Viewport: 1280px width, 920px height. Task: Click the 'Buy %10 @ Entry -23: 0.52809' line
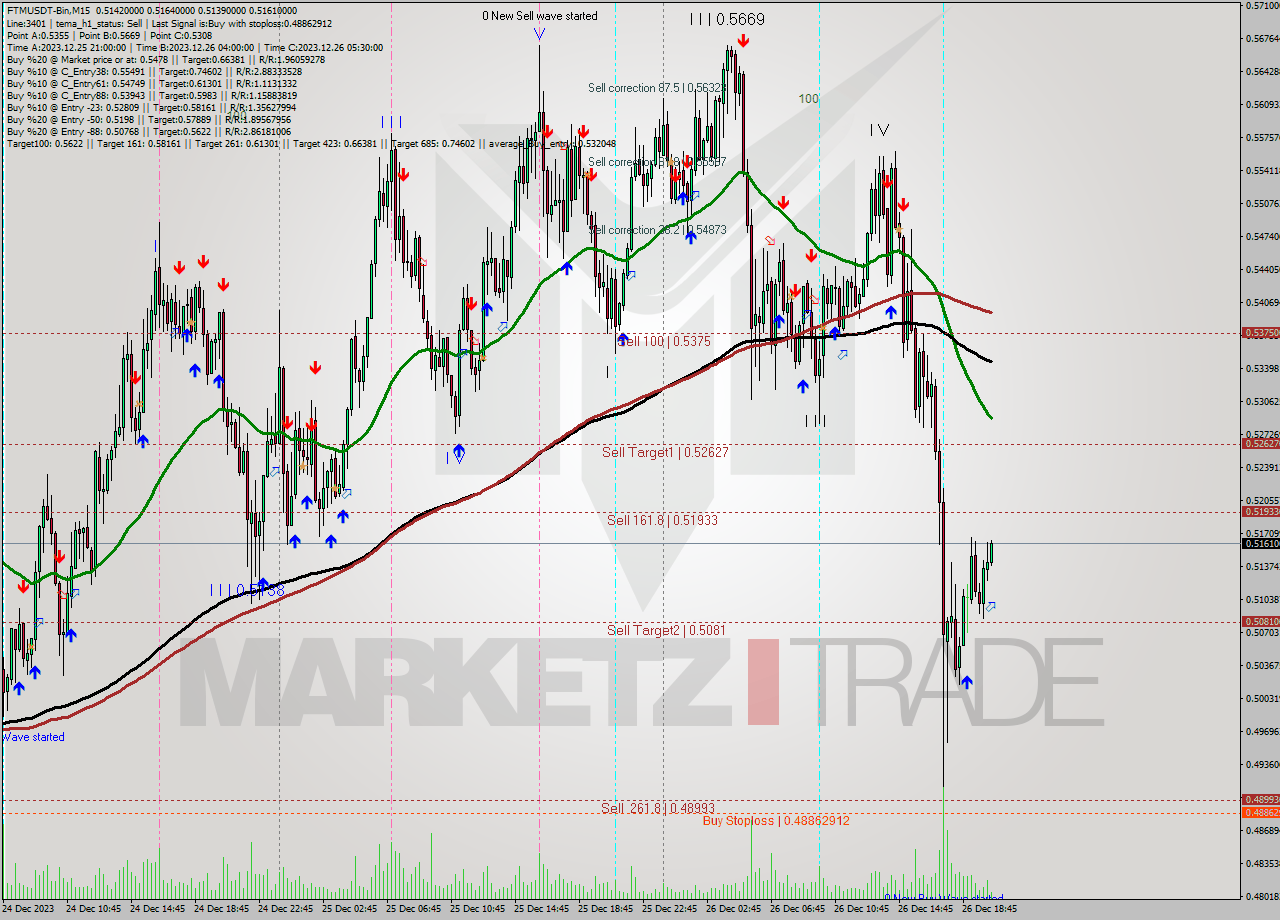click(151, 107)
